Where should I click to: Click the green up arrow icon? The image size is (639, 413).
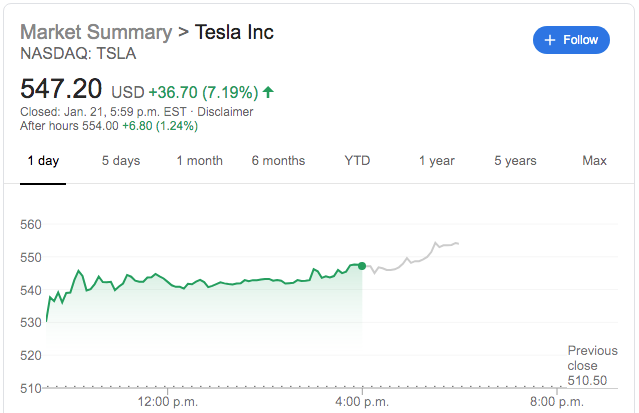coord(268,92)
